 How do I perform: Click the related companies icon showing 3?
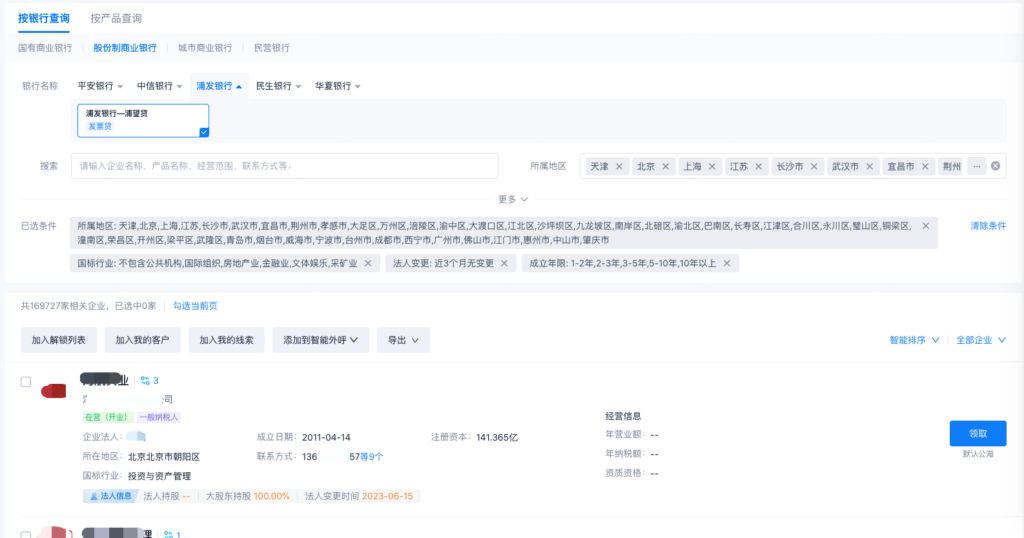[x=149, y=380]
